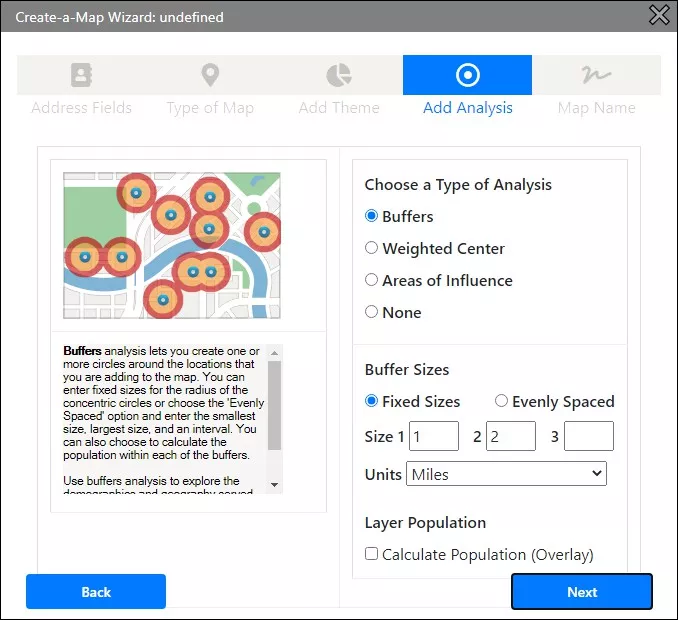The width and height of the screenshot is (678, 620).
Task: Click the Add Analysis target icon
Action: pyautogui.click(x=467, y=75)
